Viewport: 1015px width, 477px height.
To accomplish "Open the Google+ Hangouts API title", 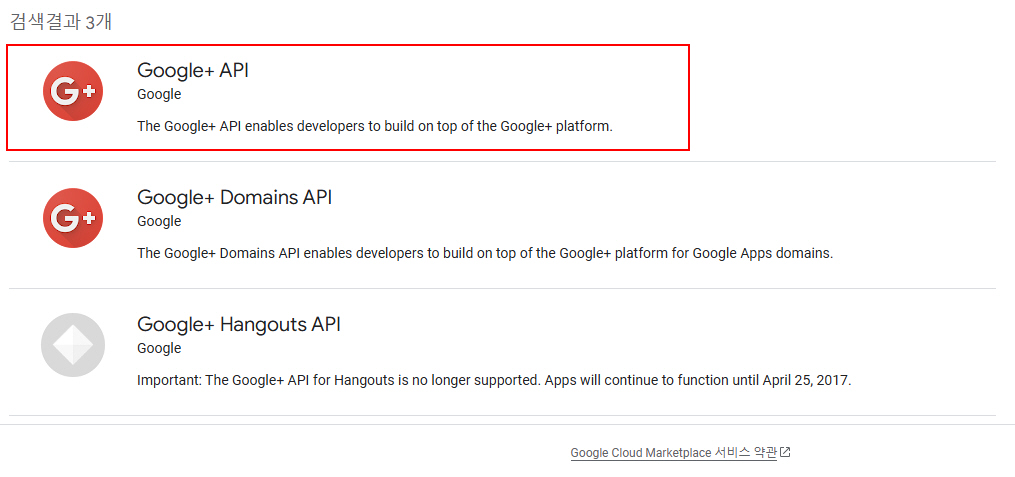I will [238, 324].
